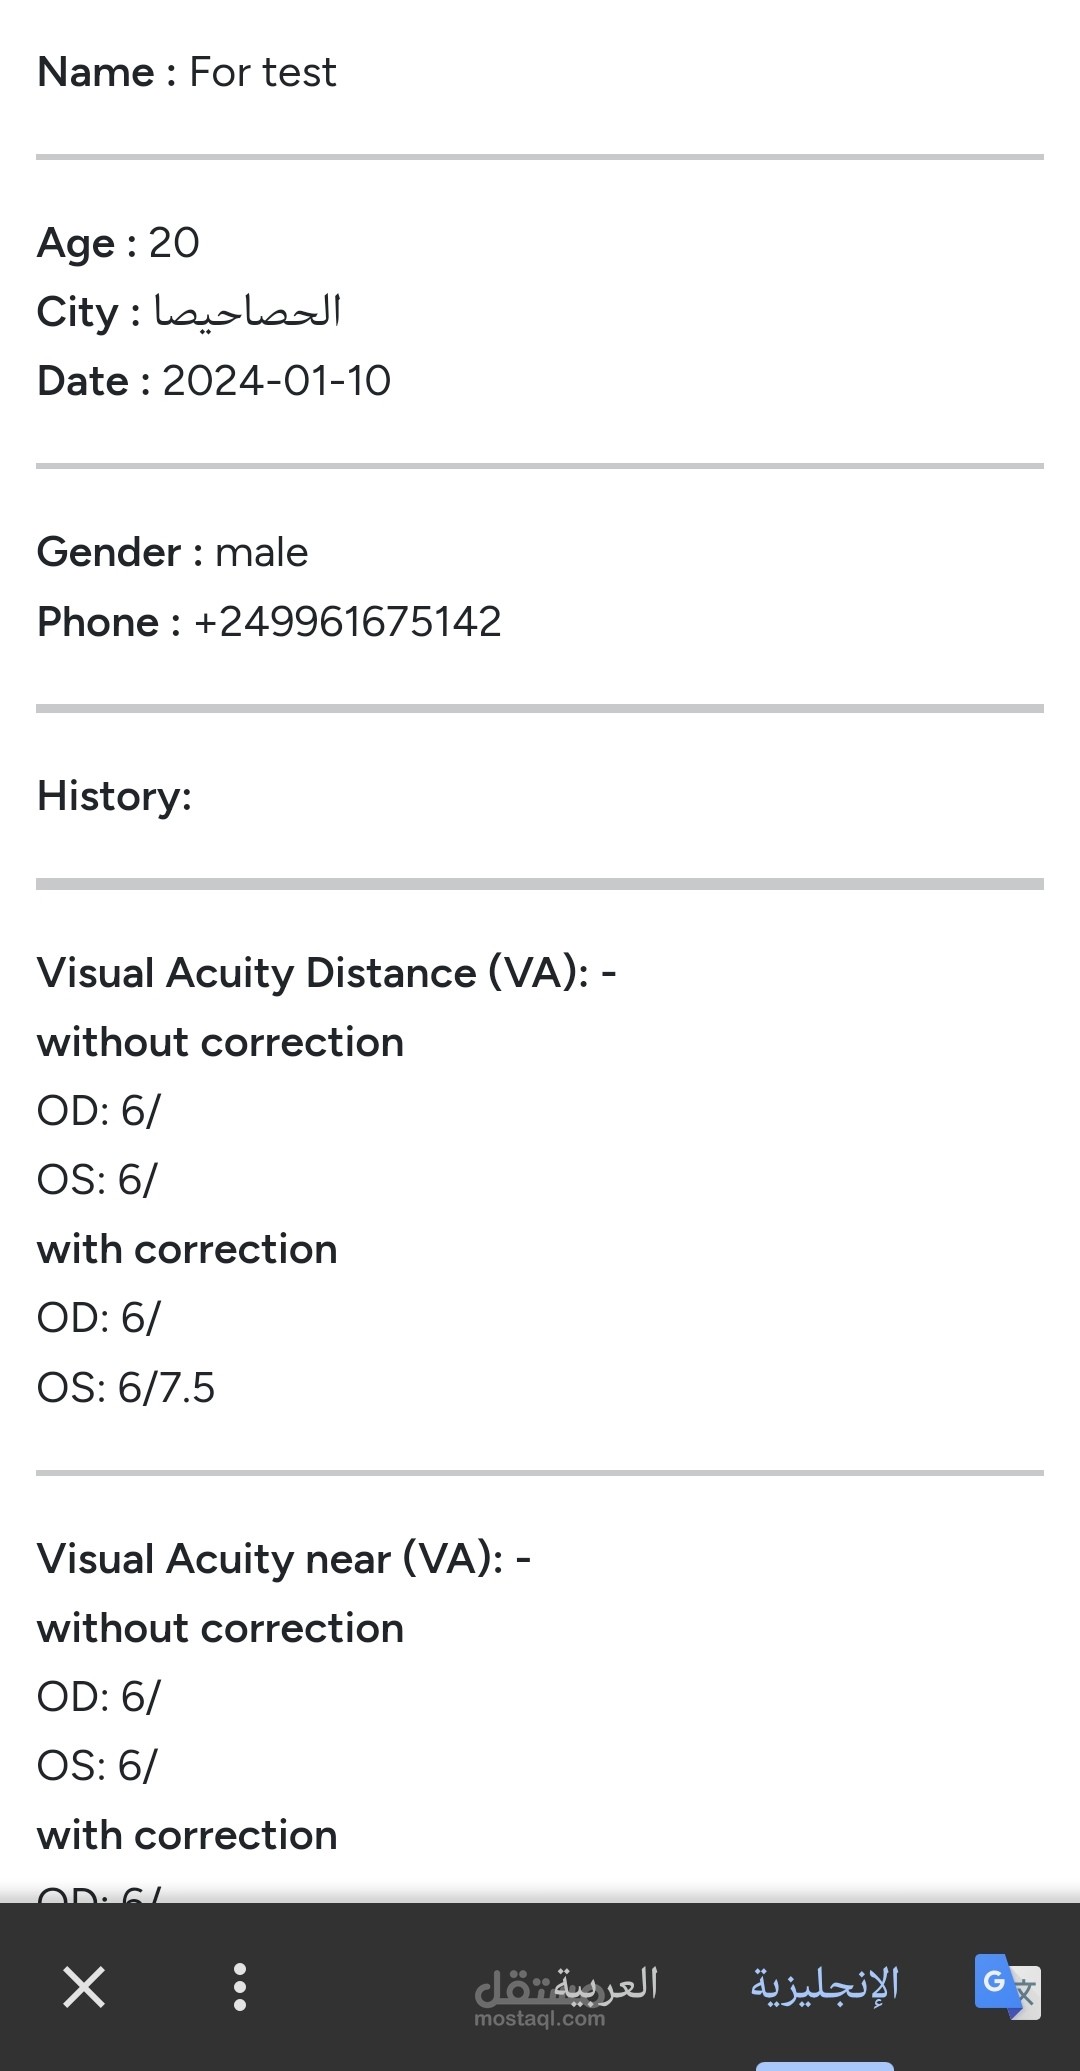The image size is (1080, 2071).
Task: Select the الإنجليزية language tab
Action: (x=825, y=1984)
